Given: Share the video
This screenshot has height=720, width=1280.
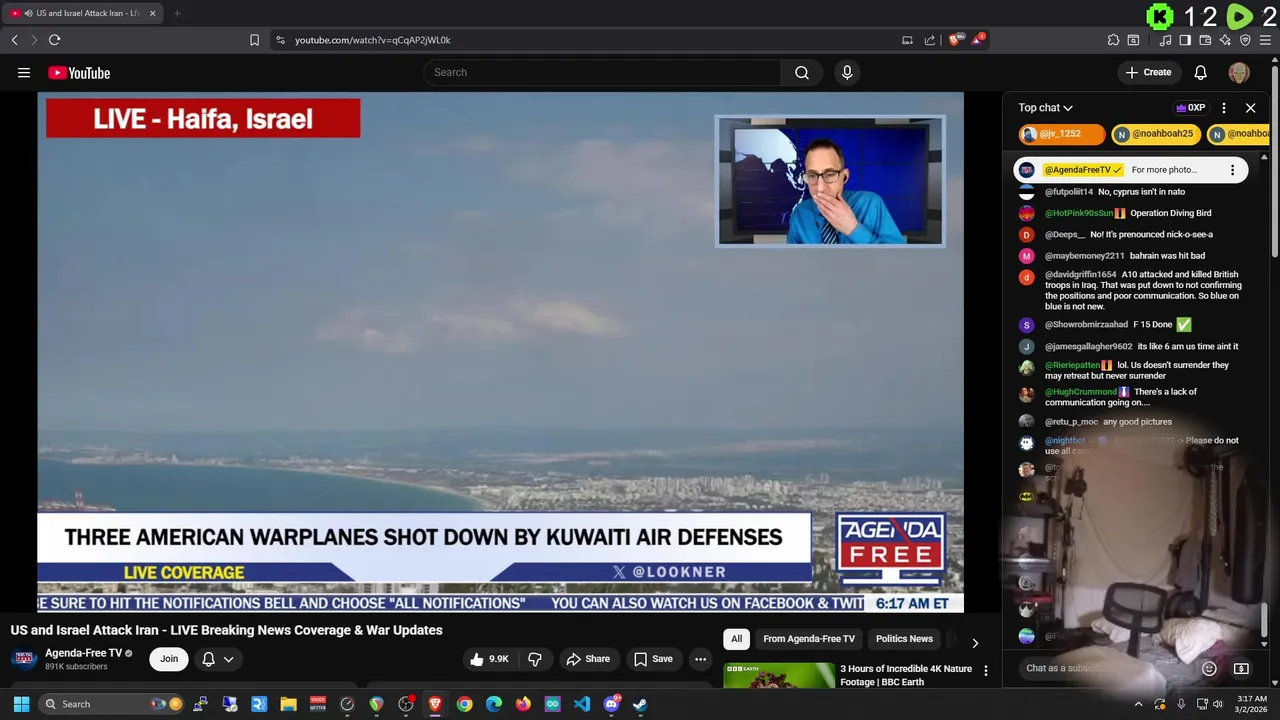Looking at the screenshot, I should pyautogui.click(x=588, y=659).
